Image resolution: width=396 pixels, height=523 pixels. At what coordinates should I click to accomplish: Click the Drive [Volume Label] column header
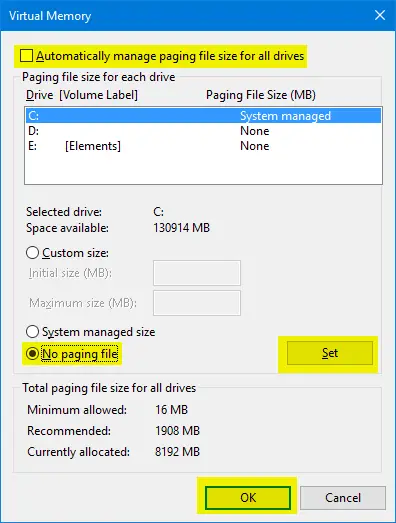82,95
